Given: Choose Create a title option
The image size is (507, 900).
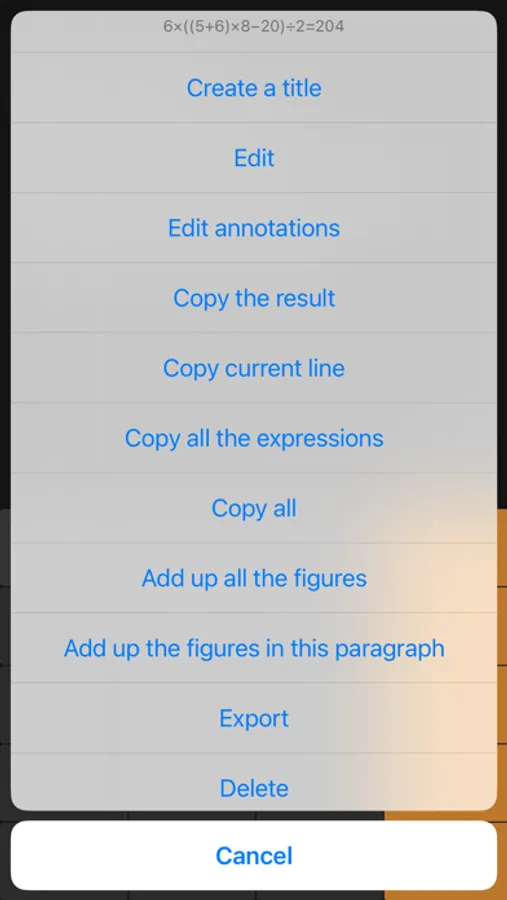Looking at the screenshot, I should pyautogui.click(x=254, y=88).
